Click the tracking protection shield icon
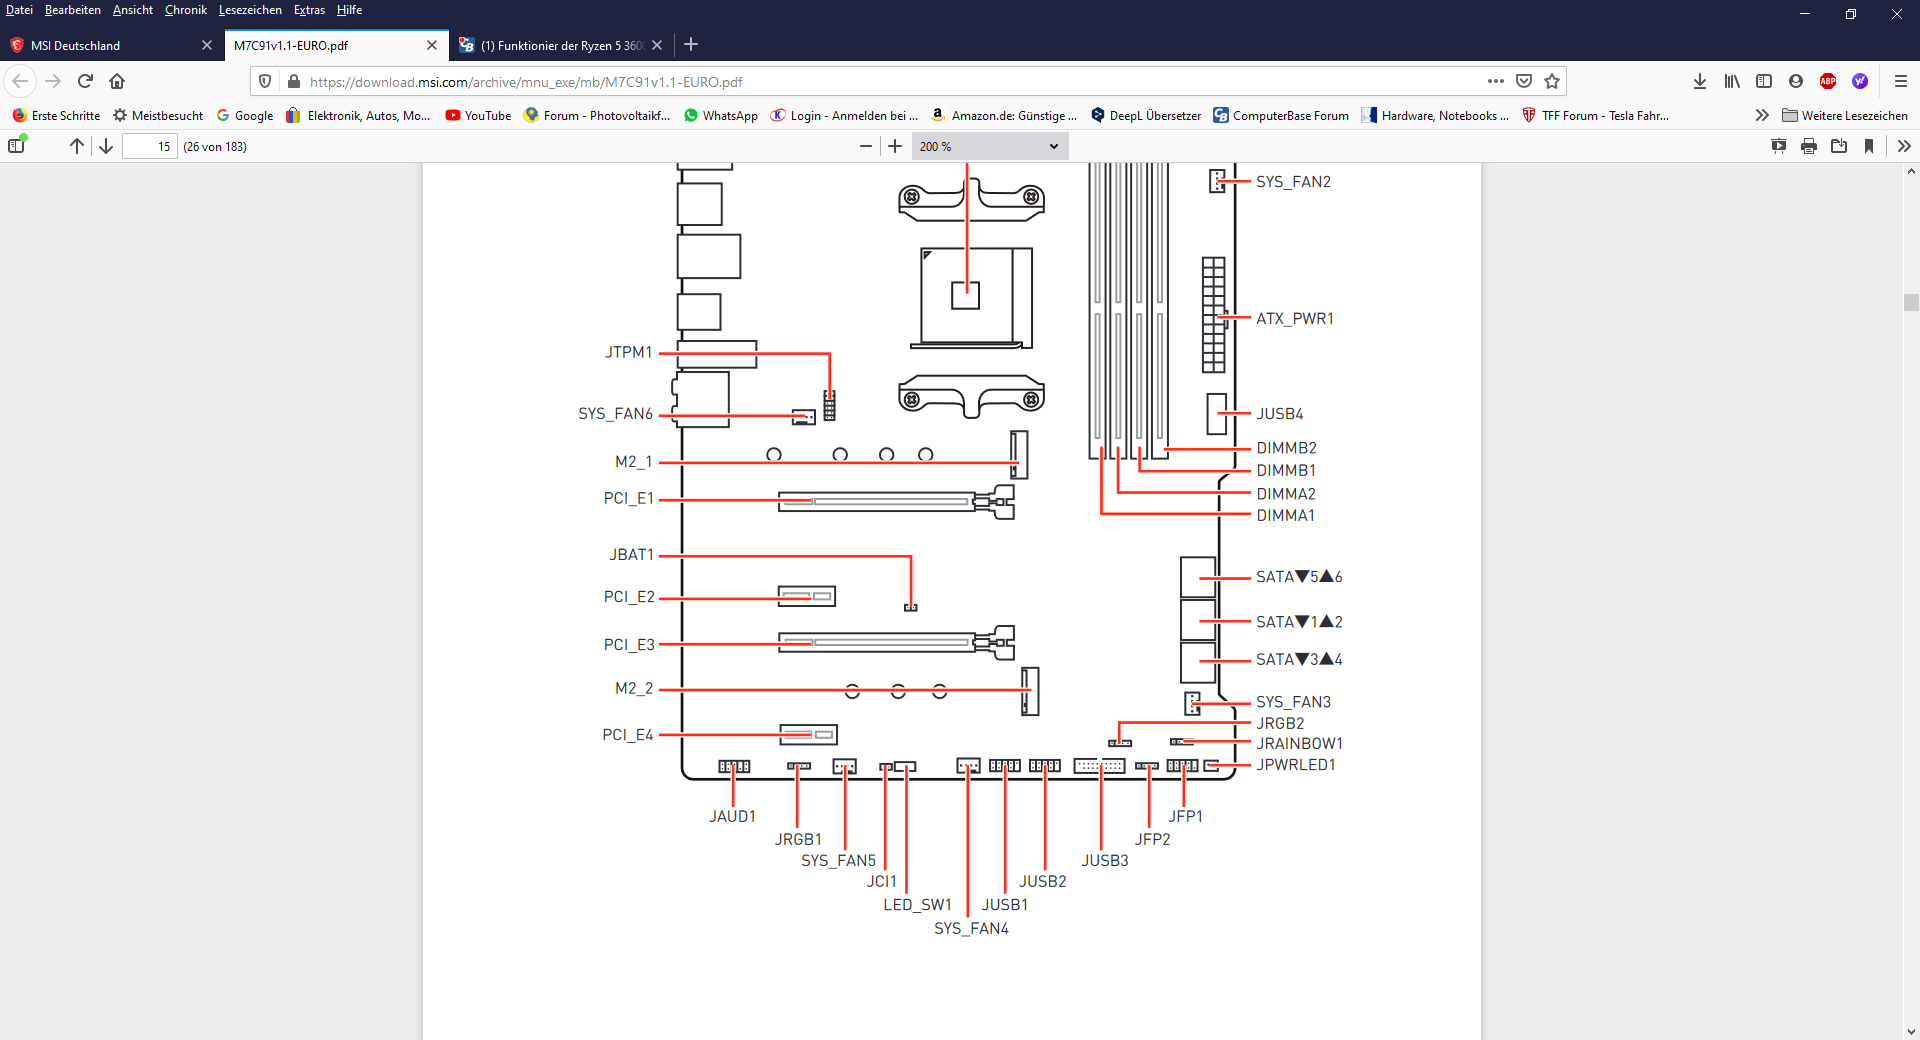This screenshot has width=1920, height=1040. [x=265, y=81]
